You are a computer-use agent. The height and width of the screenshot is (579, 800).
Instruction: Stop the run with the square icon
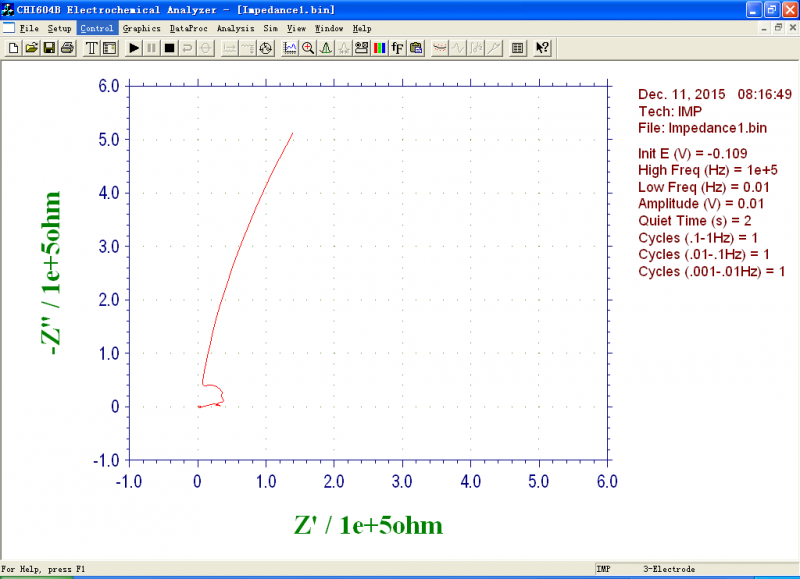169,48
